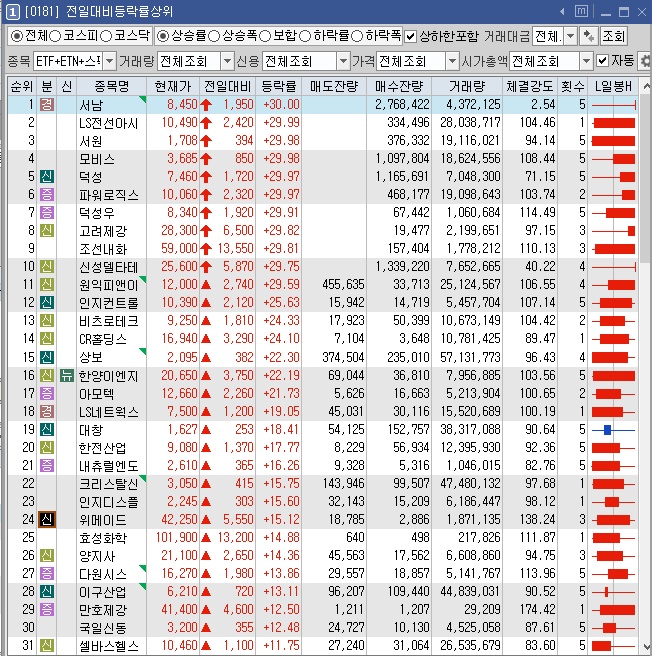Open the 신용 전체조회 dropdown

pos(343,62)
